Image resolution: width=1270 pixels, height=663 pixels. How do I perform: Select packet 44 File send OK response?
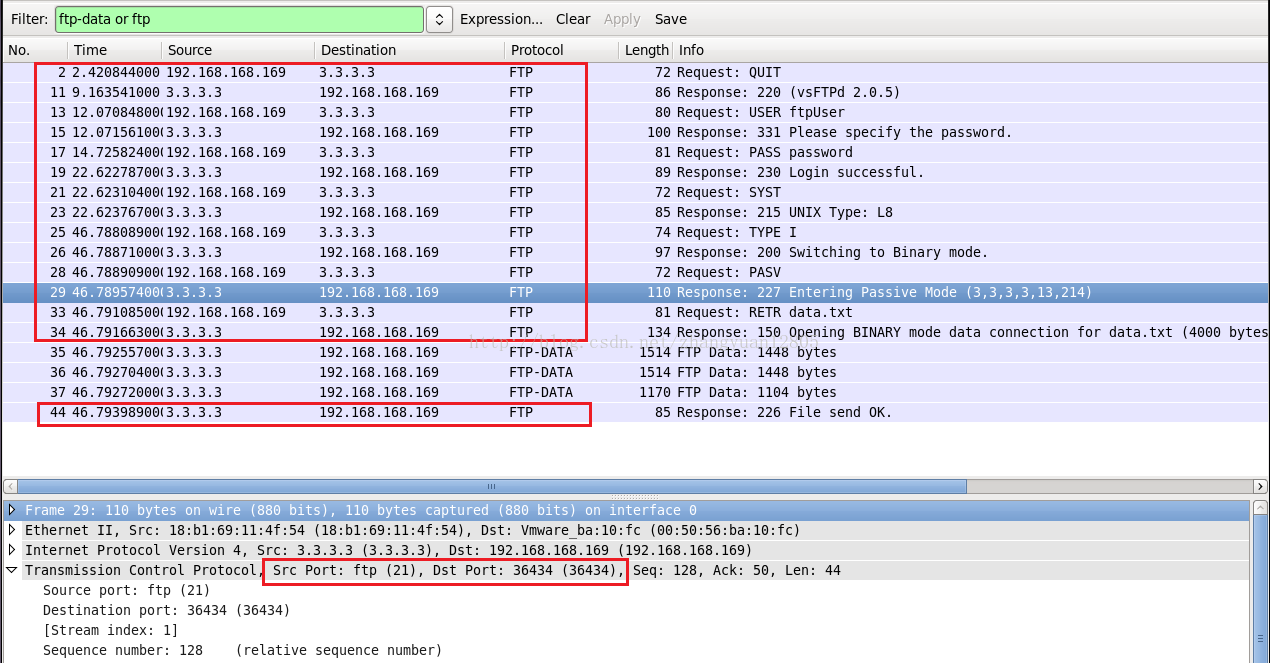(635, 412)
